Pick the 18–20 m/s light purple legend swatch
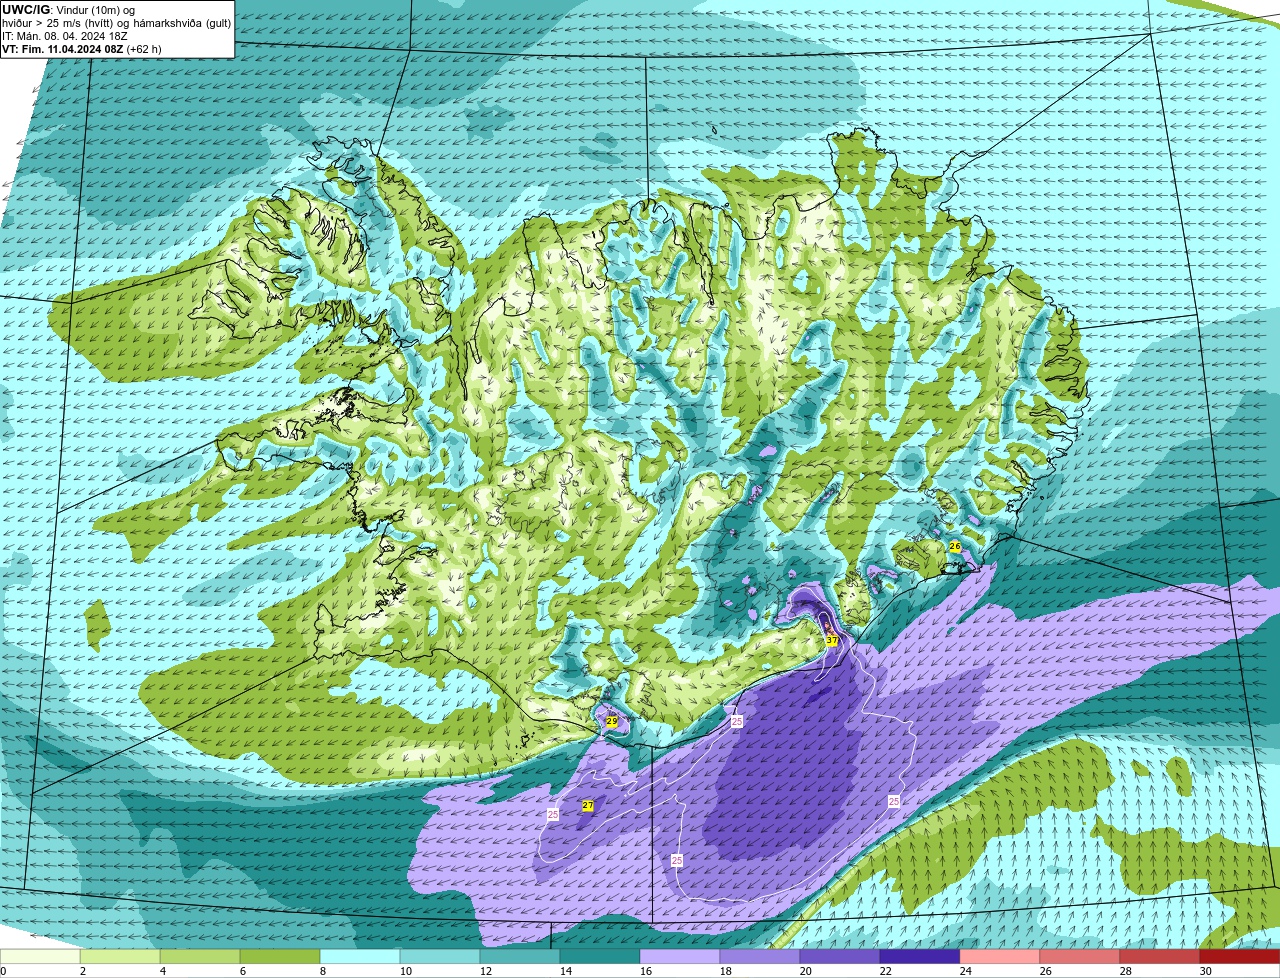Viewport: 1280px width, 978px height. 760,957
